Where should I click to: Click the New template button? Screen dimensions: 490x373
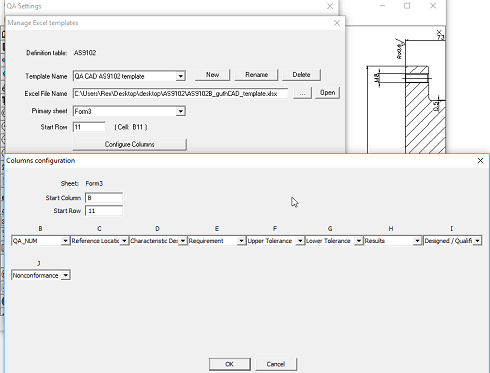click(212, 75)
